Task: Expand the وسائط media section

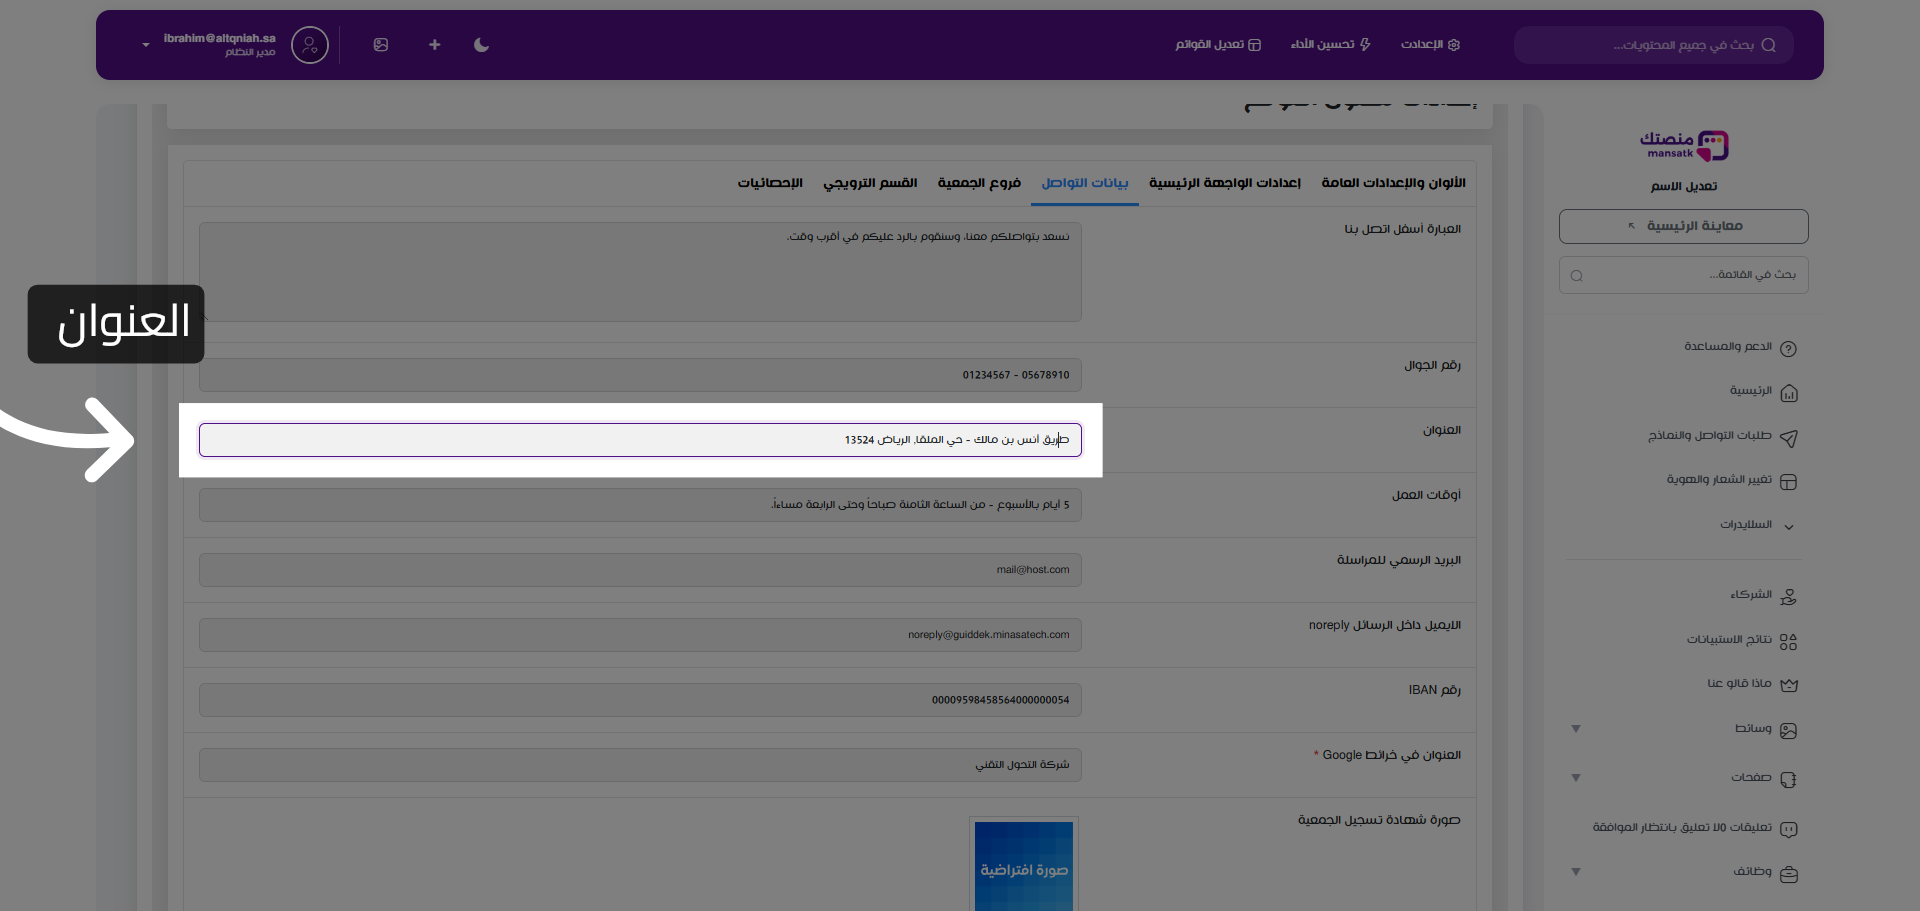Action: click(1752, 729)
